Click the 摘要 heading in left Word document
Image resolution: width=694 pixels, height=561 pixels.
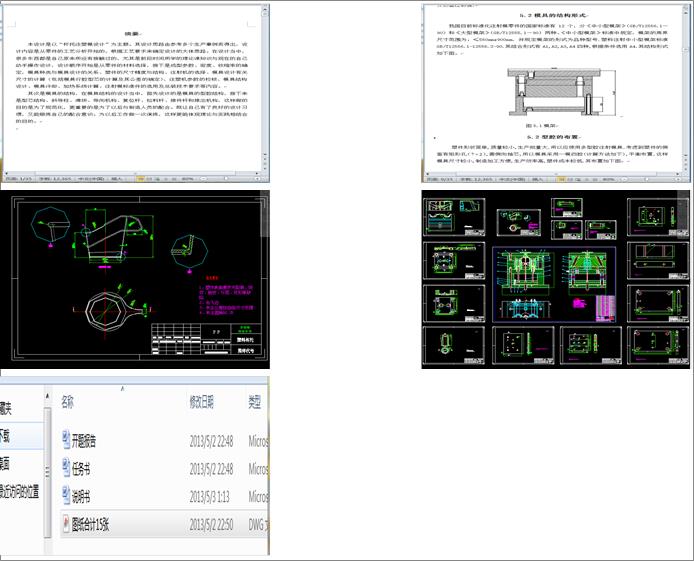pyautogui.click(x=132, y=33)
